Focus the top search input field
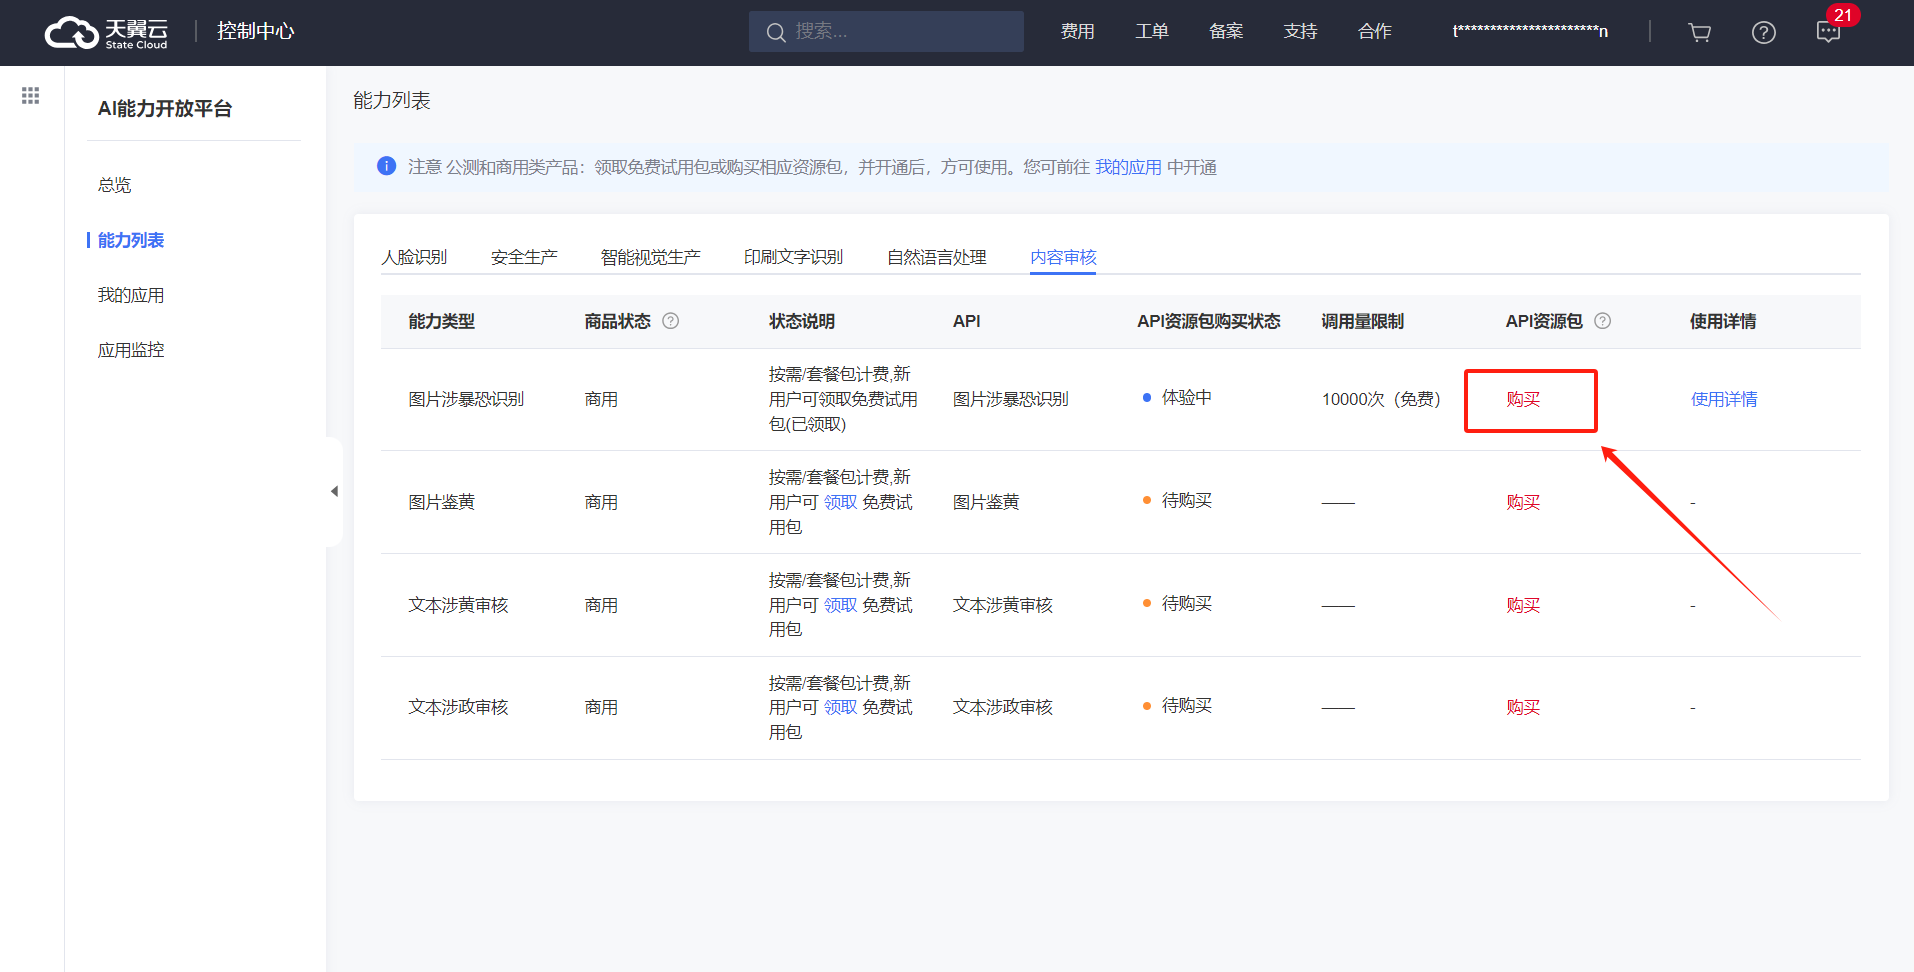Viewport: 1914px width, 972px height. click(x=886, y=32)
